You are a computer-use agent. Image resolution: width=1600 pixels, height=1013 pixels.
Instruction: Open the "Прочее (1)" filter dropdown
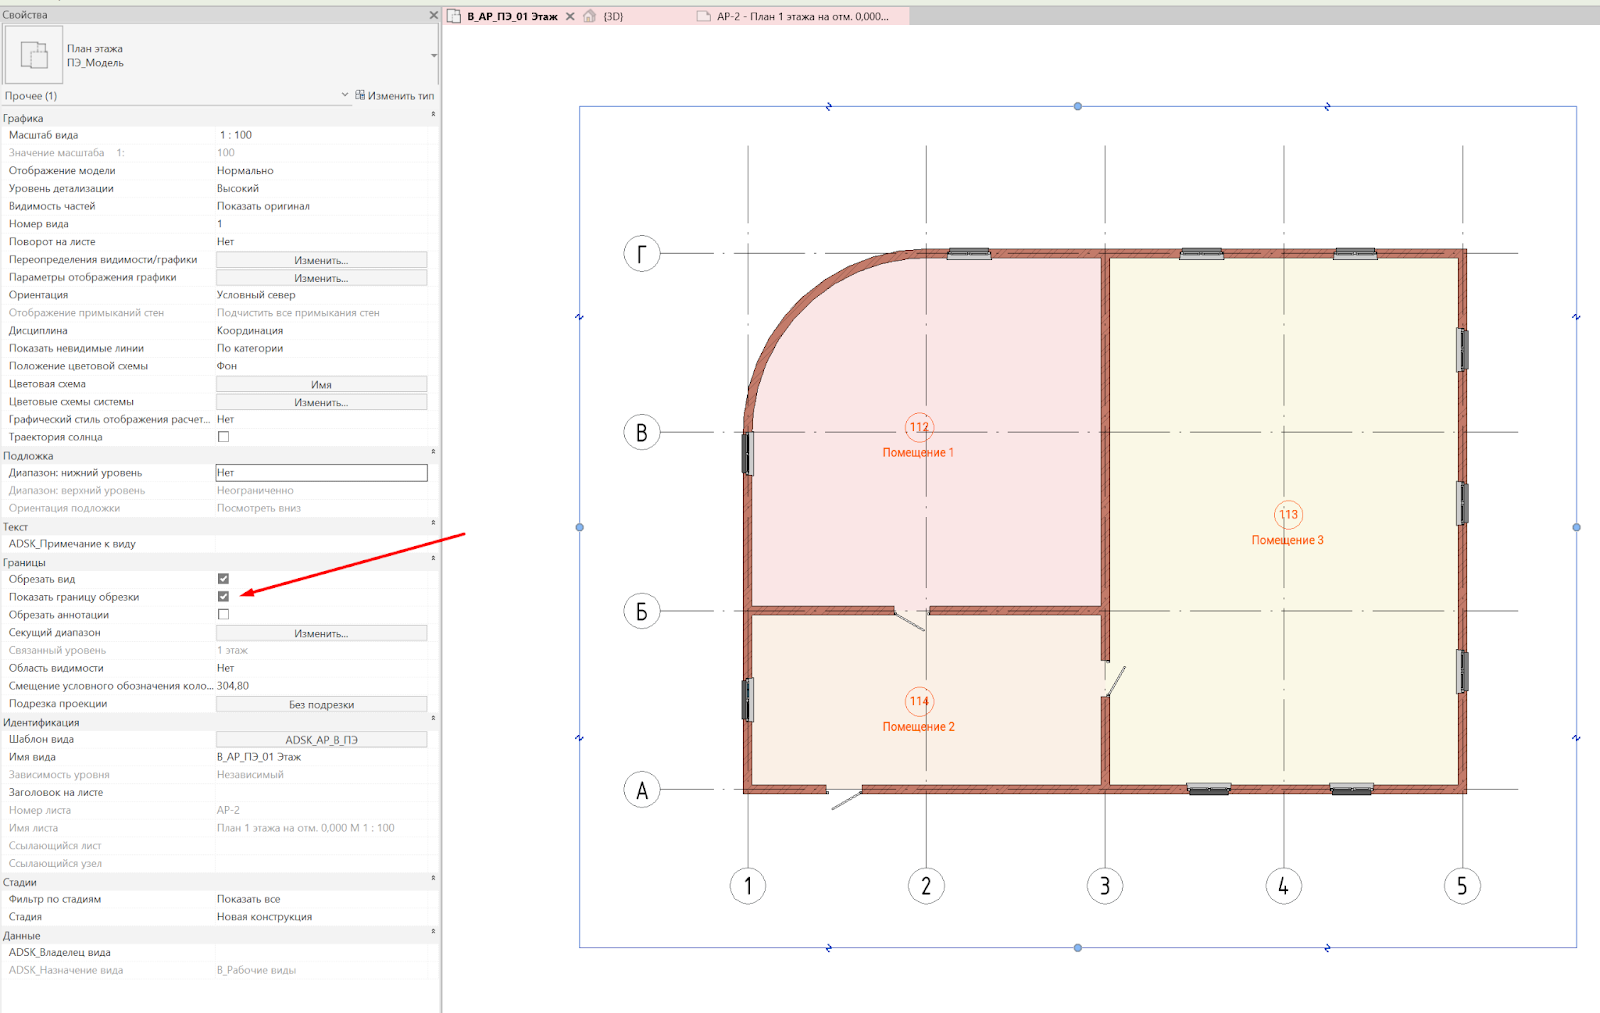click(x=345, y=95)
